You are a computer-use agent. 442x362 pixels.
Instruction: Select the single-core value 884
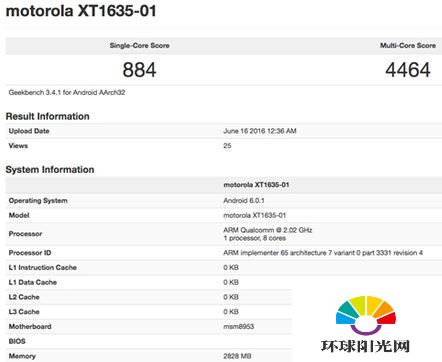click(139, 70)
